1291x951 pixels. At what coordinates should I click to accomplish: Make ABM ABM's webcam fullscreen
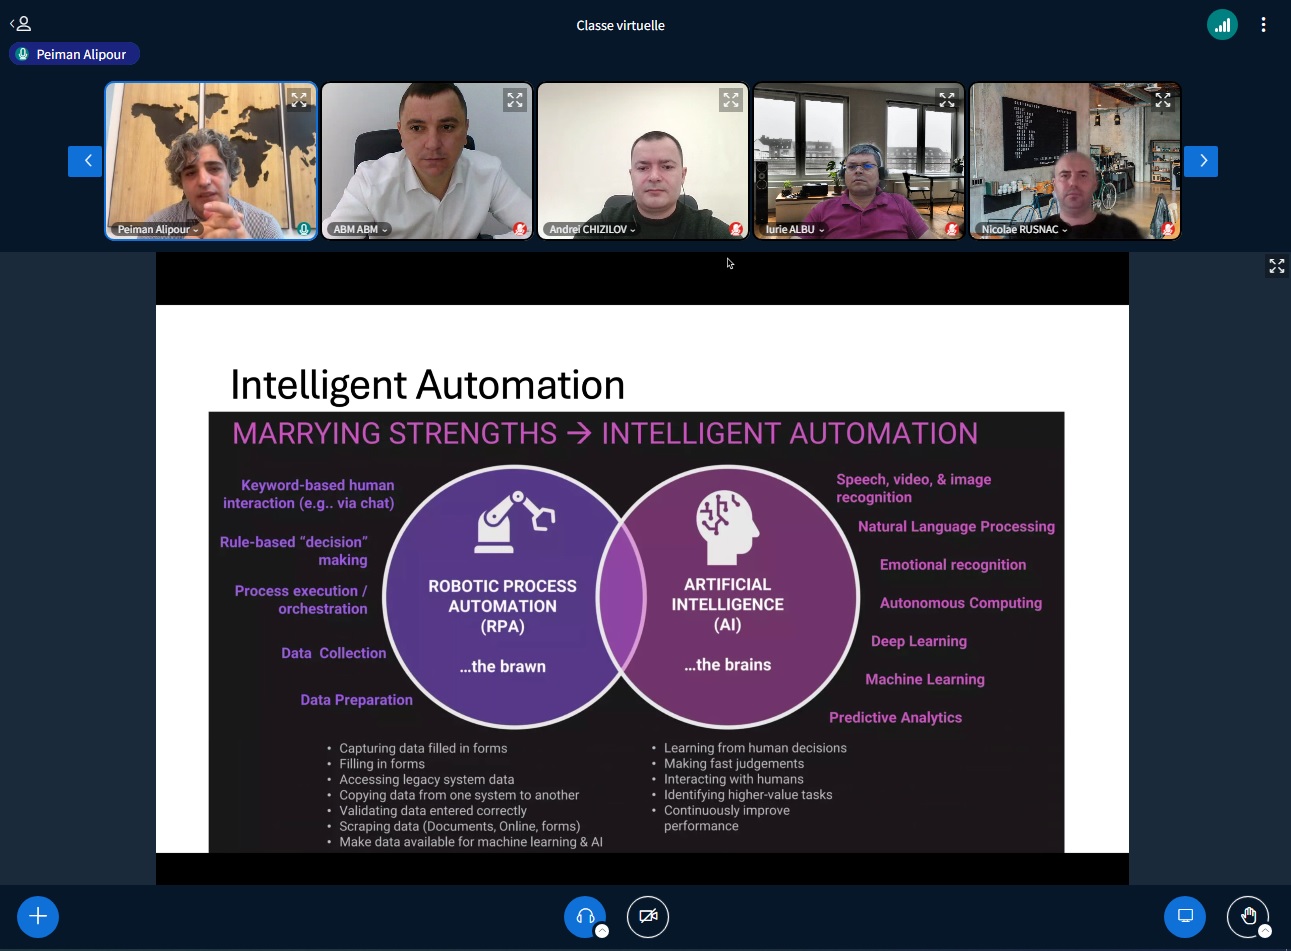[x=515, y=99]
